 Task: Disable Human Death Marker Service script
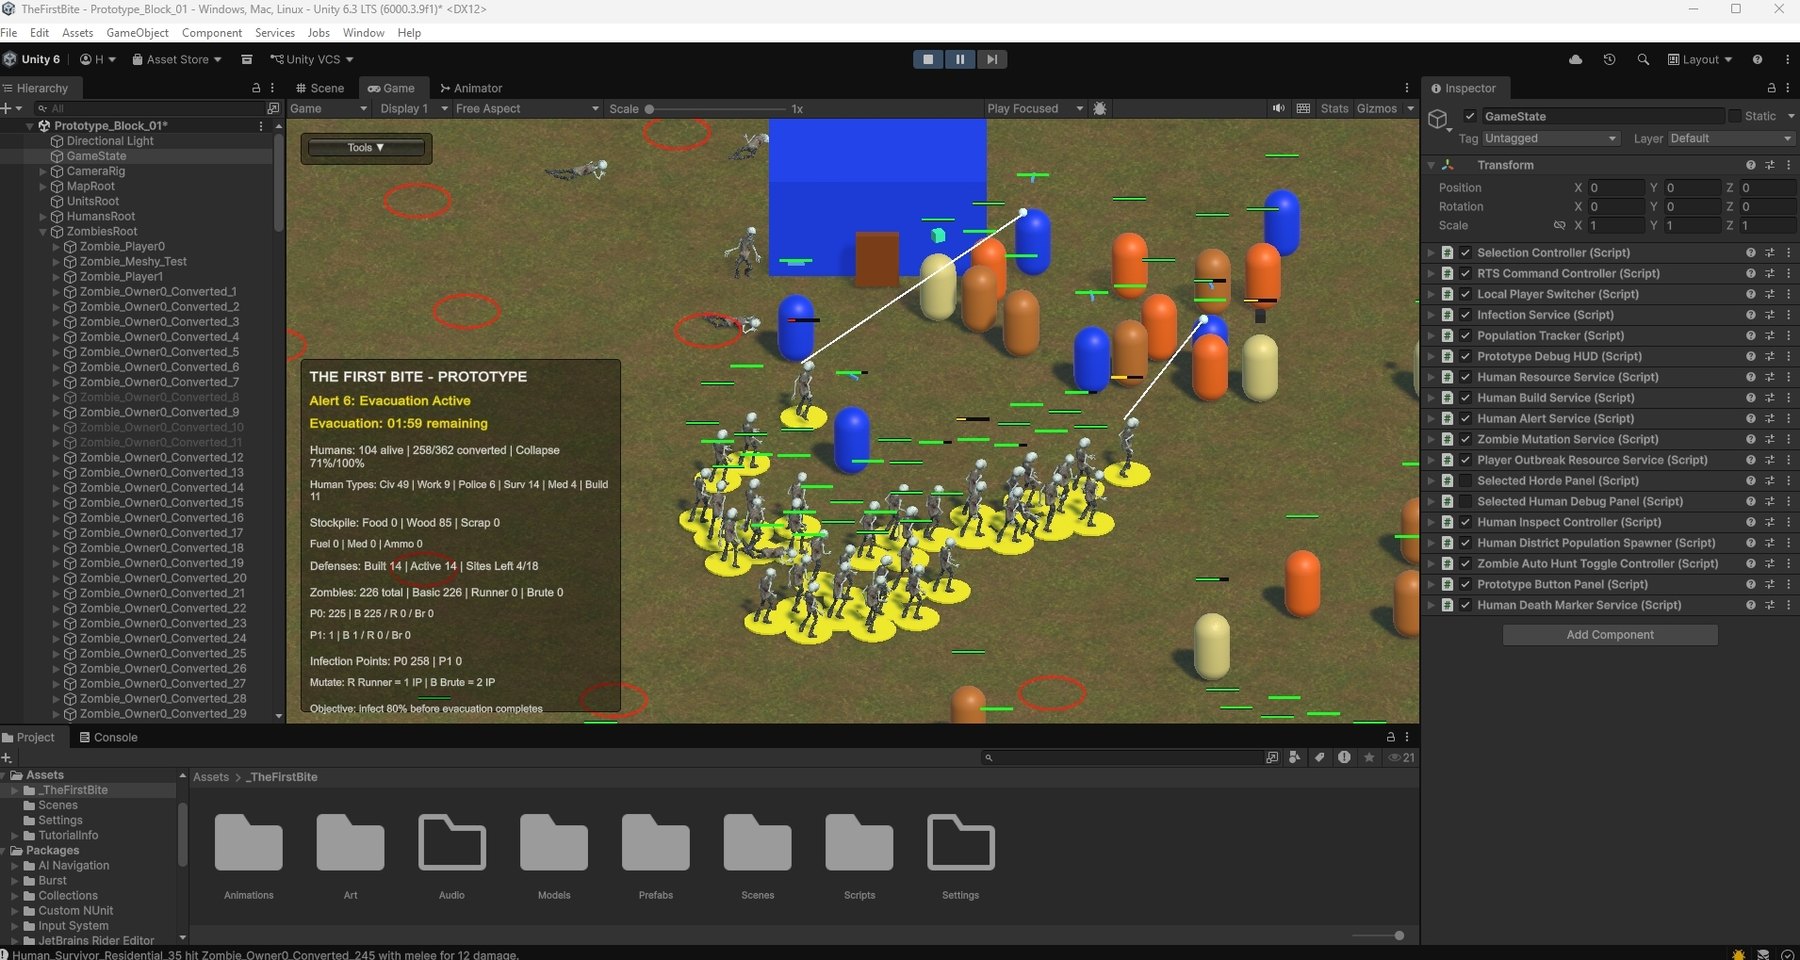pyautogui.click(x=1465, y=605)
